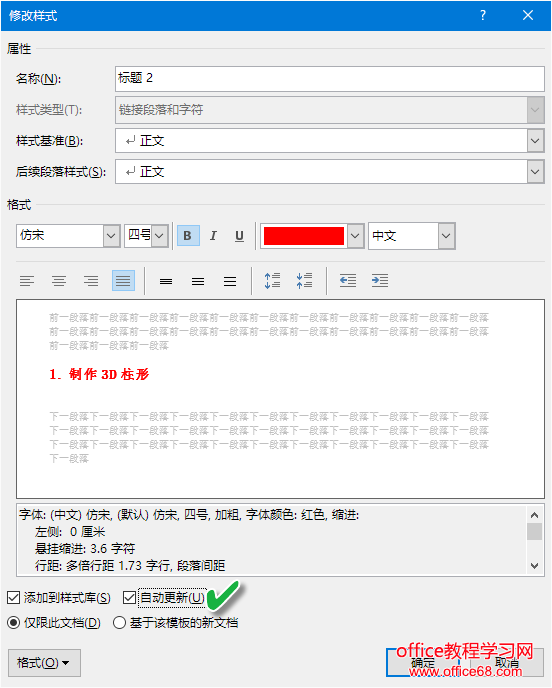Image resolution: width=552 pixels, height=688 pixels.
Task: Toggle the Underline formatting button
Action: [239, 236]
